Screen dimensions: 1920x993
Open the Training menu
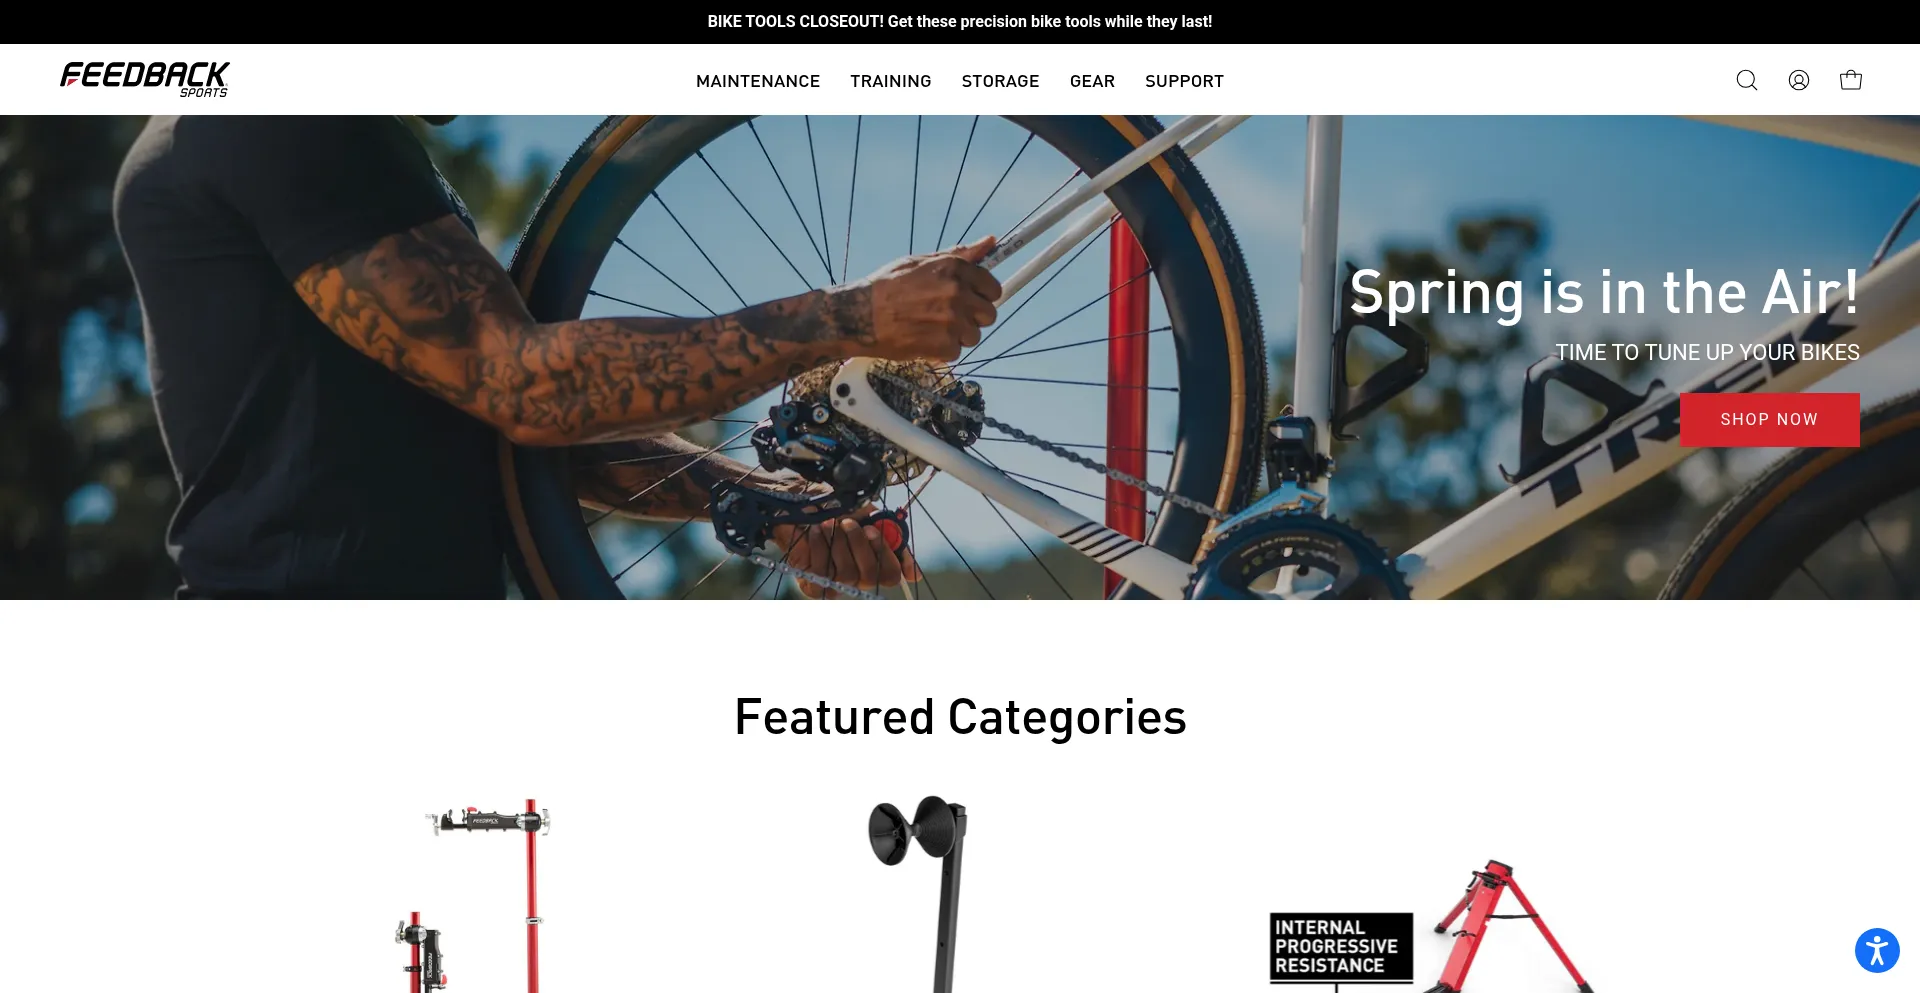[891, 81]
